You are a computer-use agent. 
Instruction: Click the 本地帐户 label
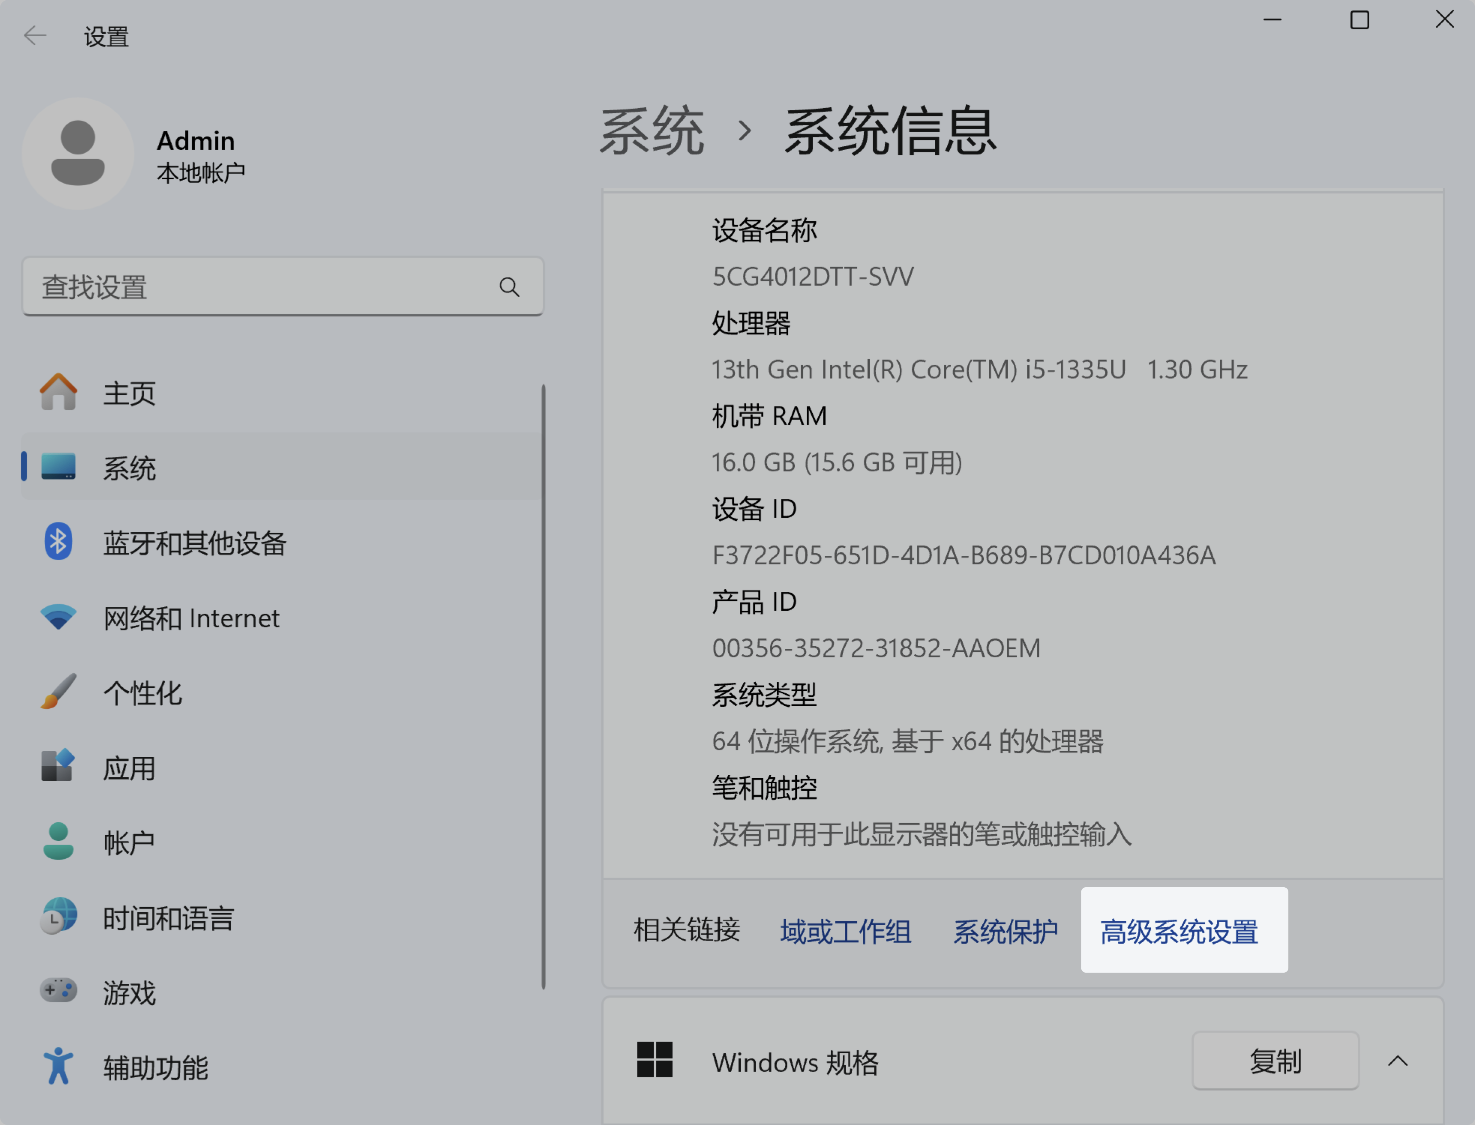tap(201, 173)
